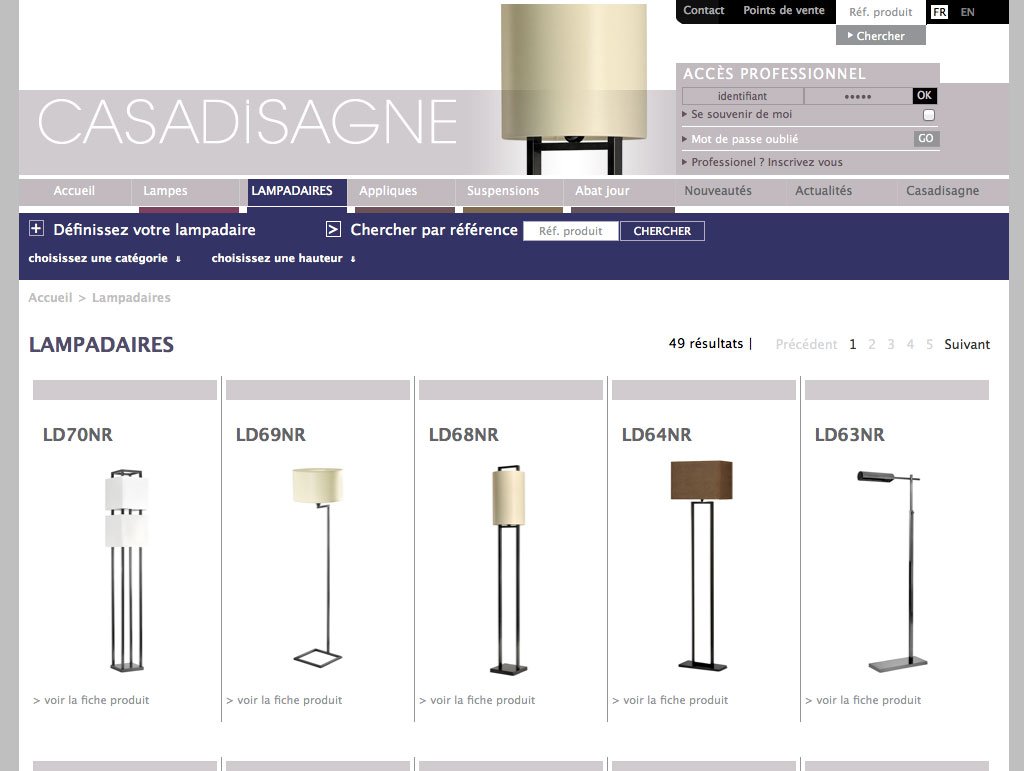This screenshot has width=1024, height=771.
Task: Click the Réf. produit search input field
Action: 570,231
